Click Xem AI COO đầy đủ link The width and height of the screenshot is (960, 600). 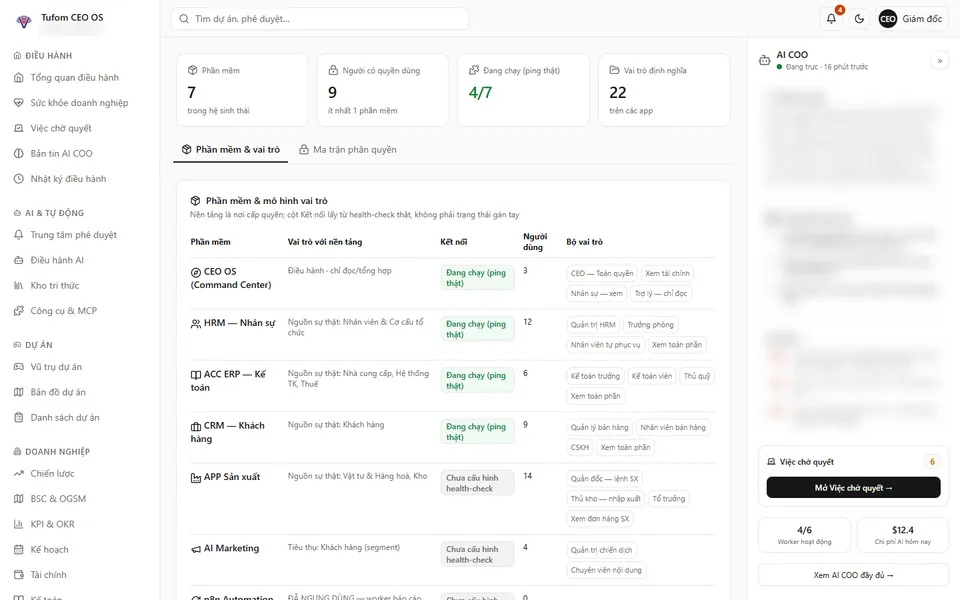click(x=853, y=576)
